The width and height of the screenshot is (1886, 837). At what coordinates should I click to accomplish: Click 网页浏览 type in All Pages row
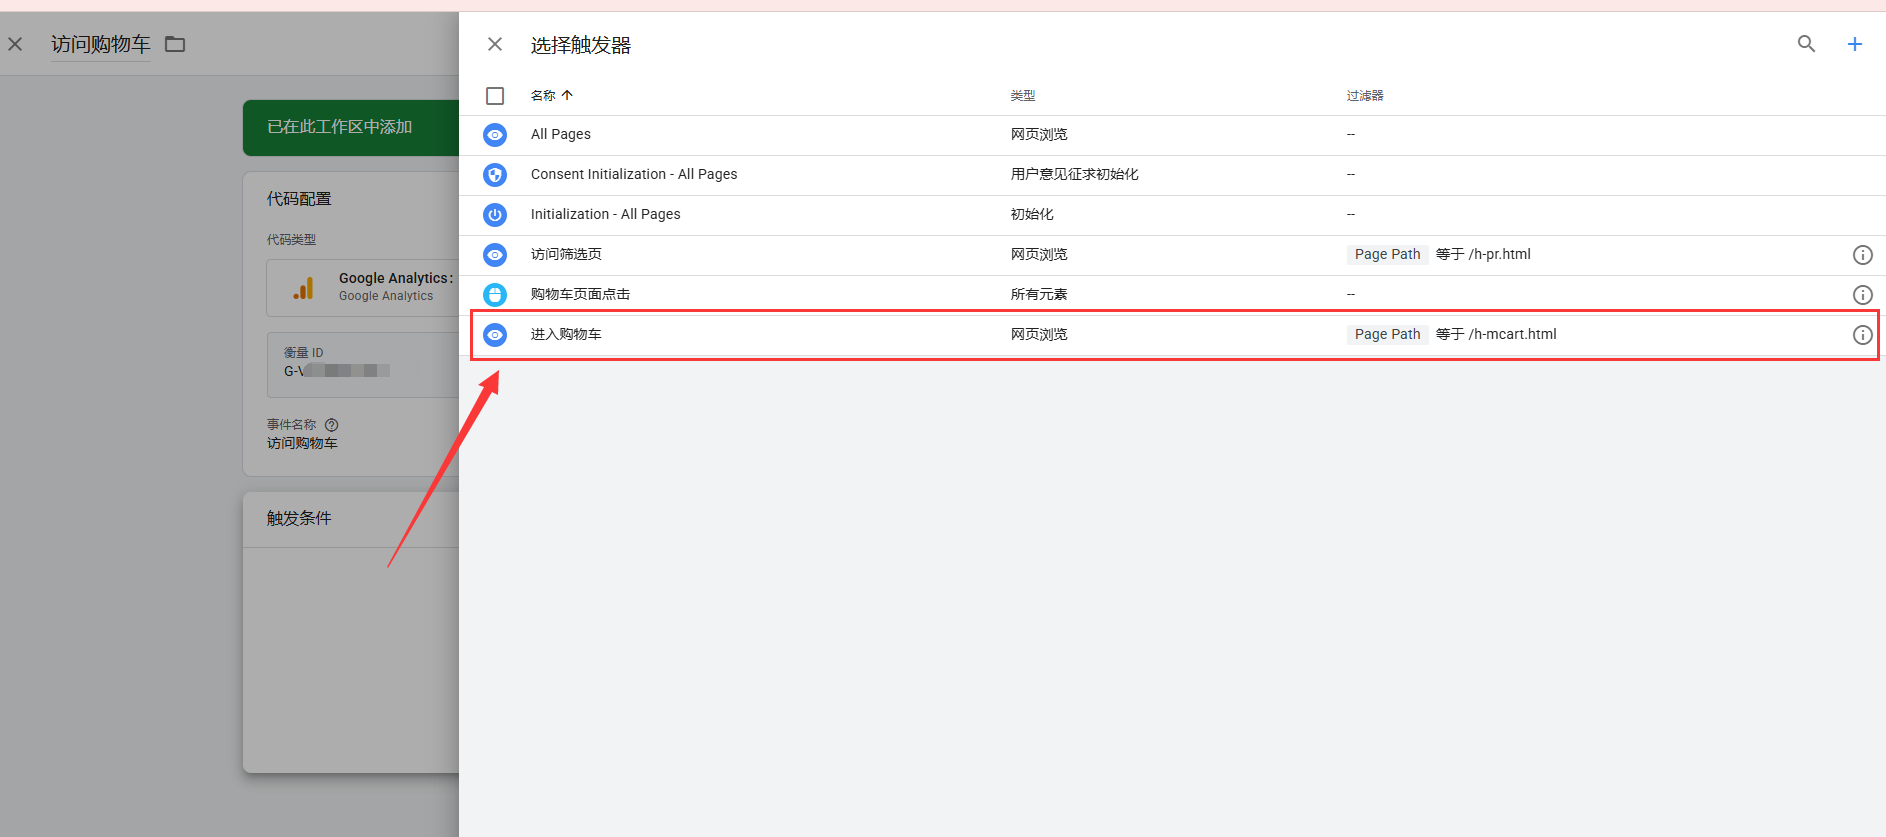1039,134
